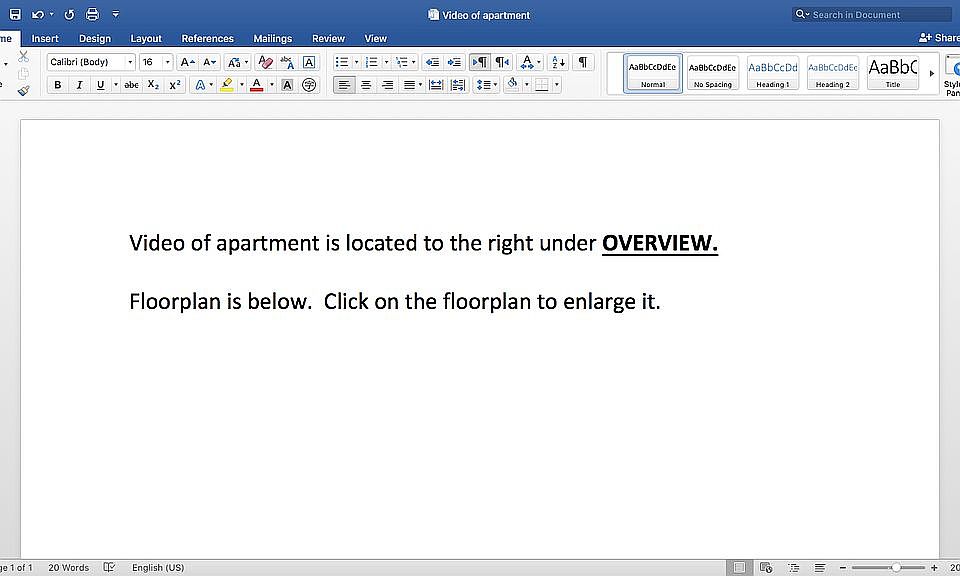Click the Increase Indent icon
Image resolution: width=960 pixels, height=576 pixels.
point(454,62)
